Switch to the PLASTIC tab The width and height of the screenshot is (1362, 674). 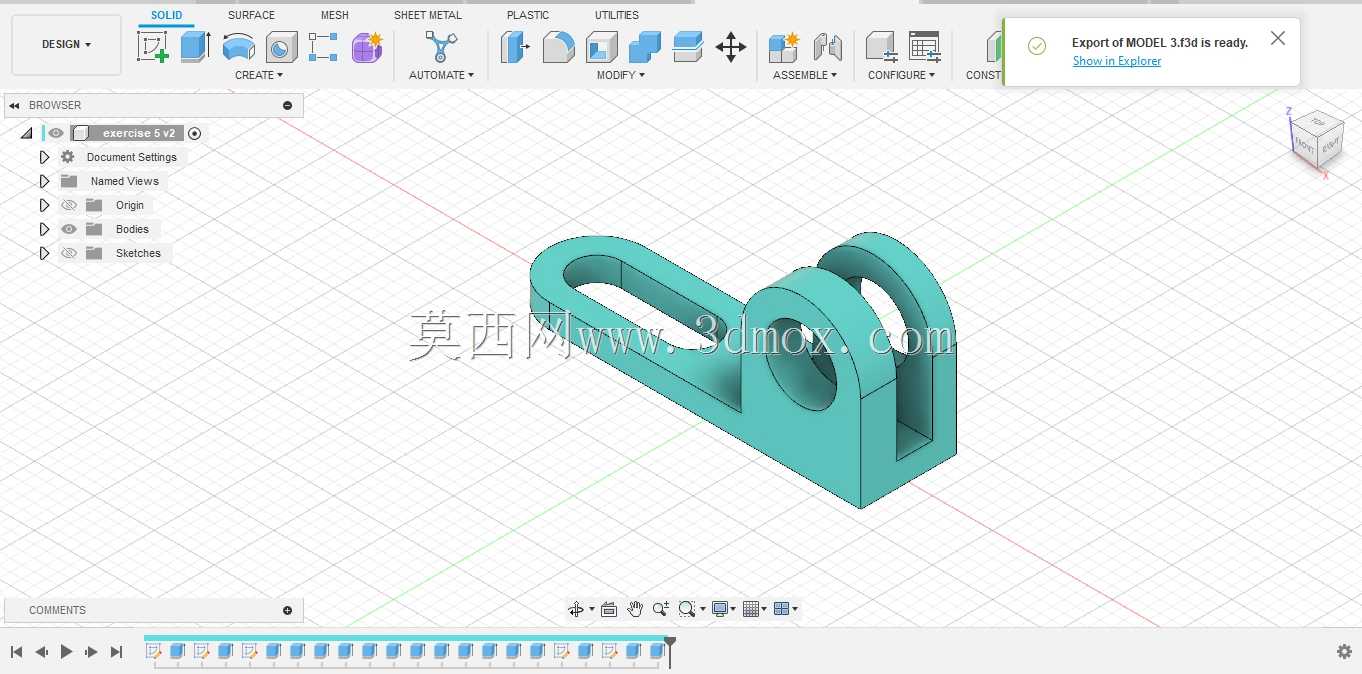coord(528,15)
